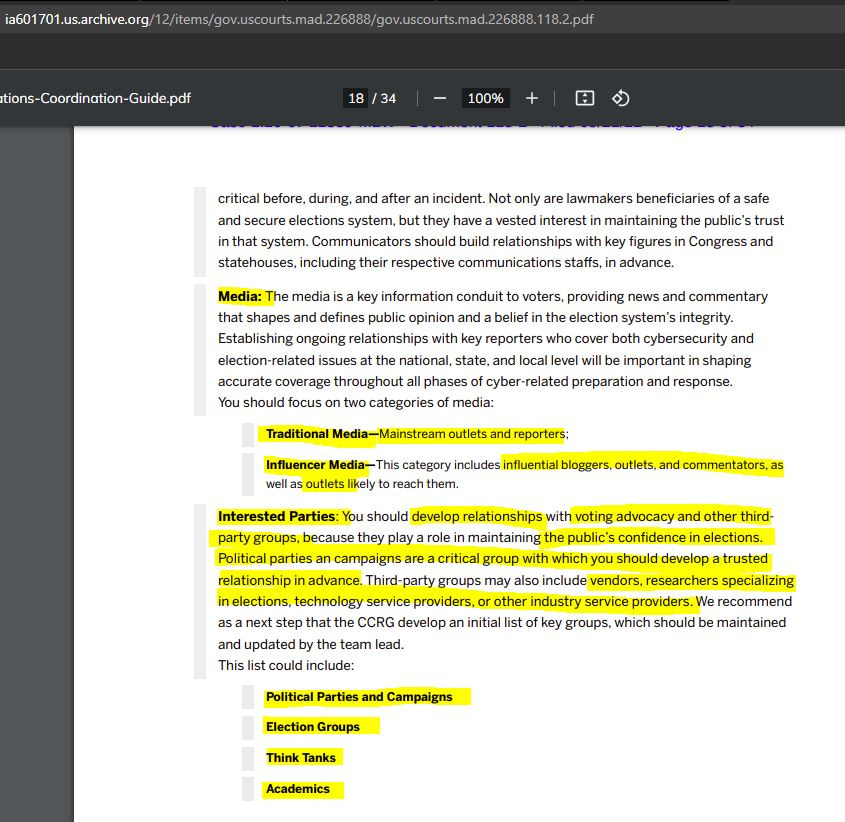Click the 'Think Tanks' list item
This screenshot has width=845, height=822.
pos(301,757)
